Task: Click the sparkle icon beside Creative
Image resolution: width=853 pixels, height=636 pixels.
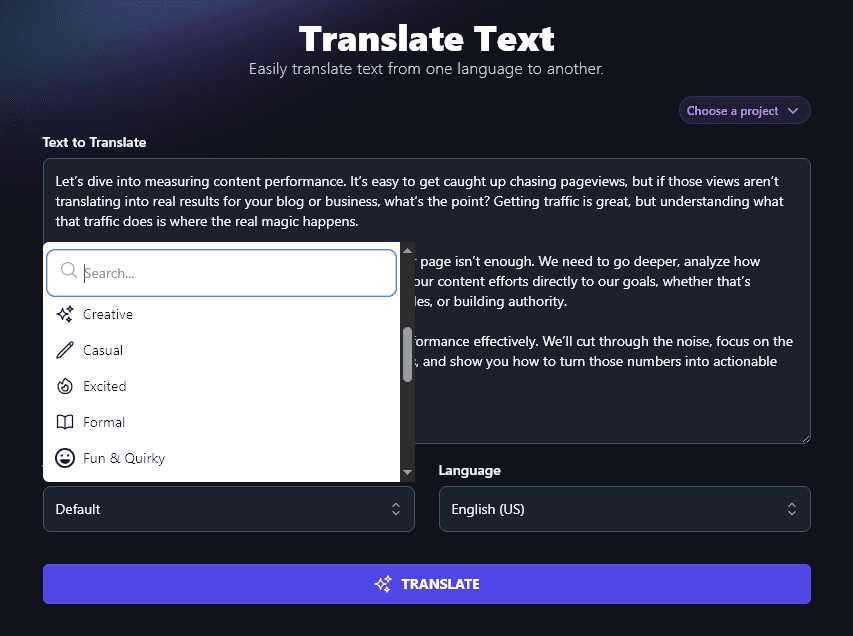Action: pyautogui.click(x=65, y=314)
